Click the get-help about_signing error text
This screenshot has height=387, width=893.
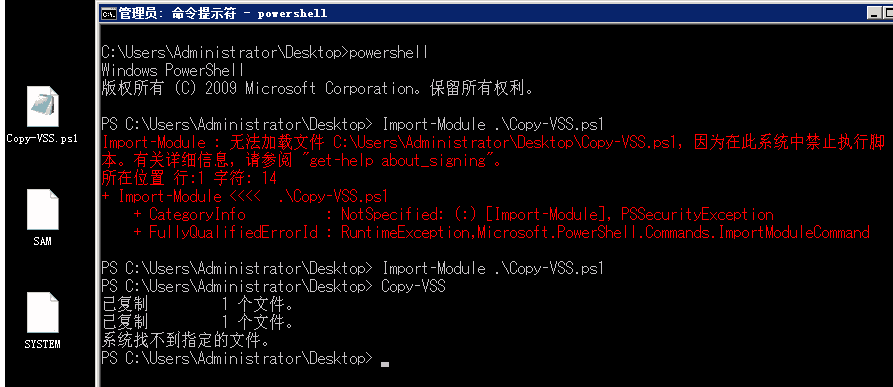point(398,160)
